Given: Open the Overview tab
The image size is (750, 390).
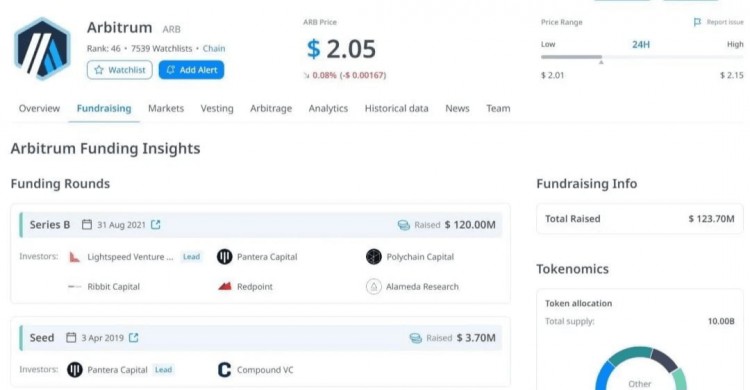Looking at the screenshot, I should (x=39, y=109).
